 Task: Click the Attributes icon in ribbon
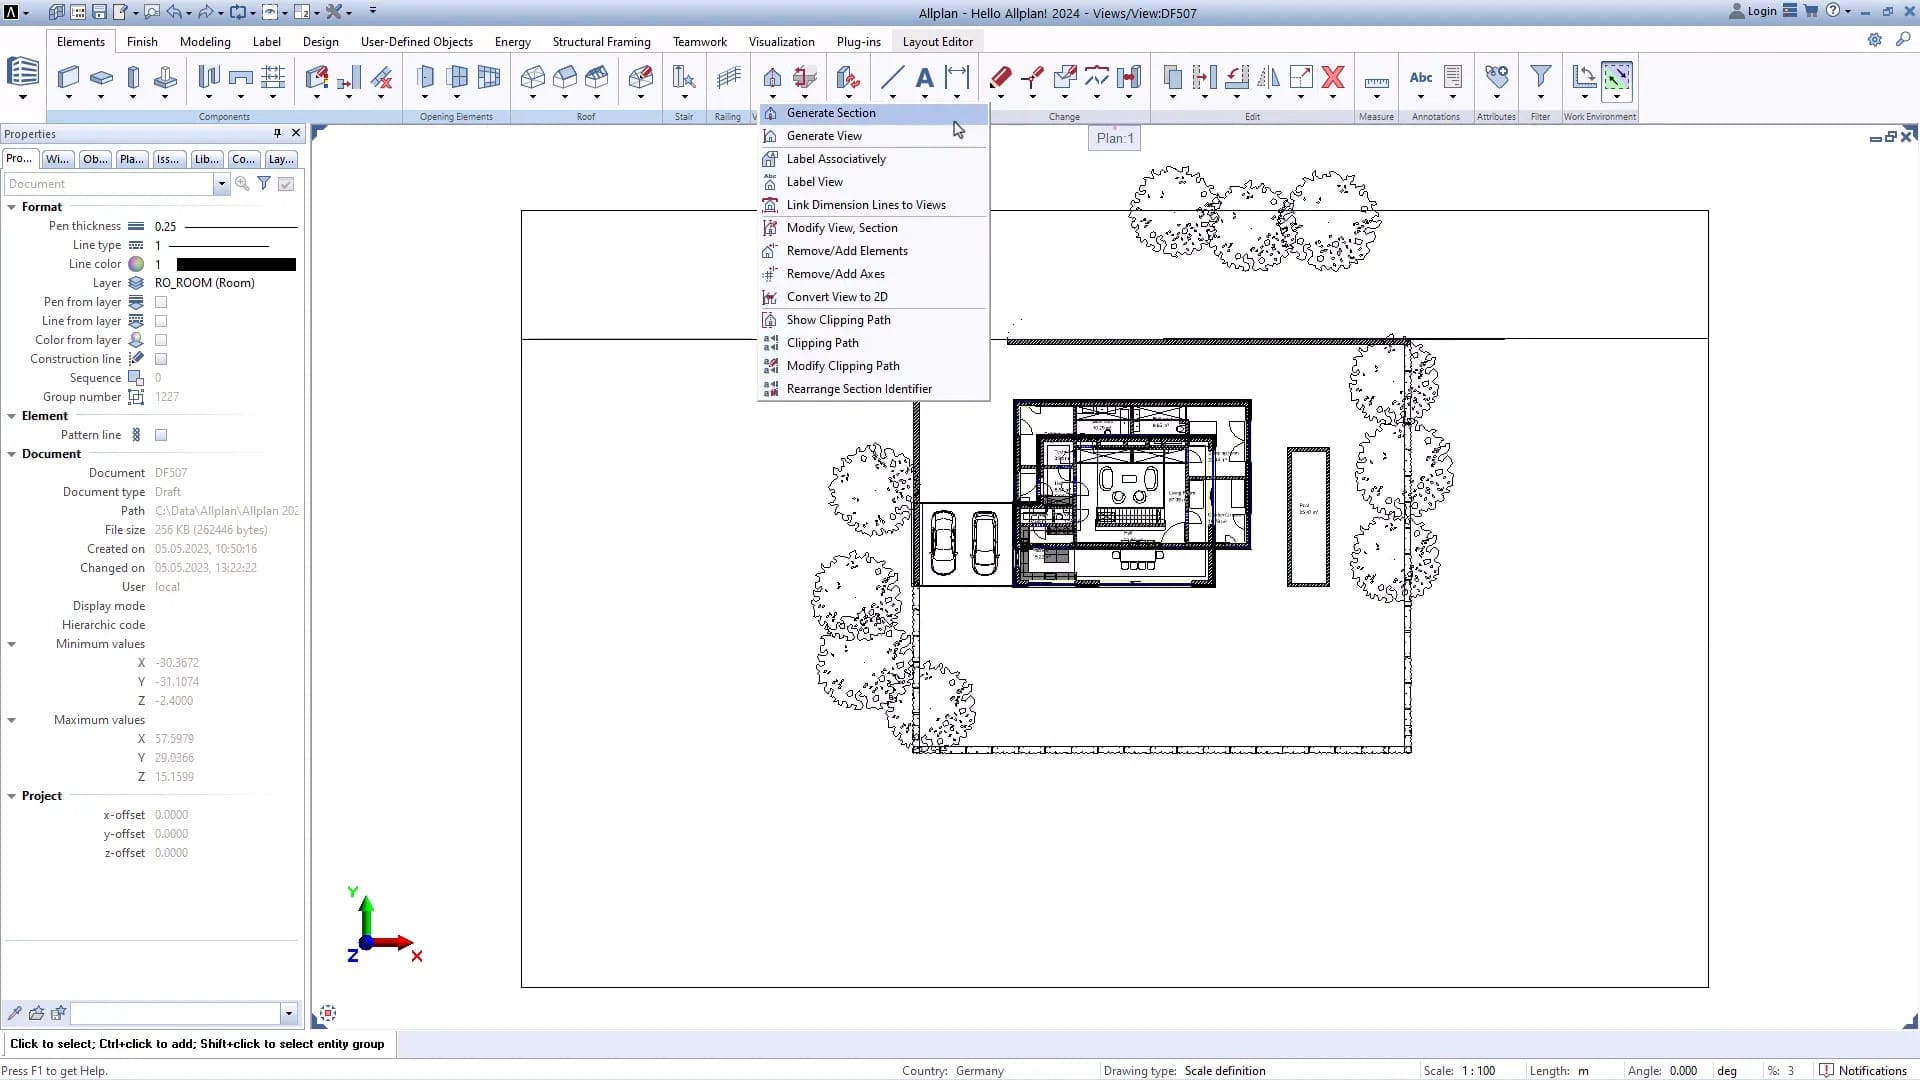[1496, 77]
